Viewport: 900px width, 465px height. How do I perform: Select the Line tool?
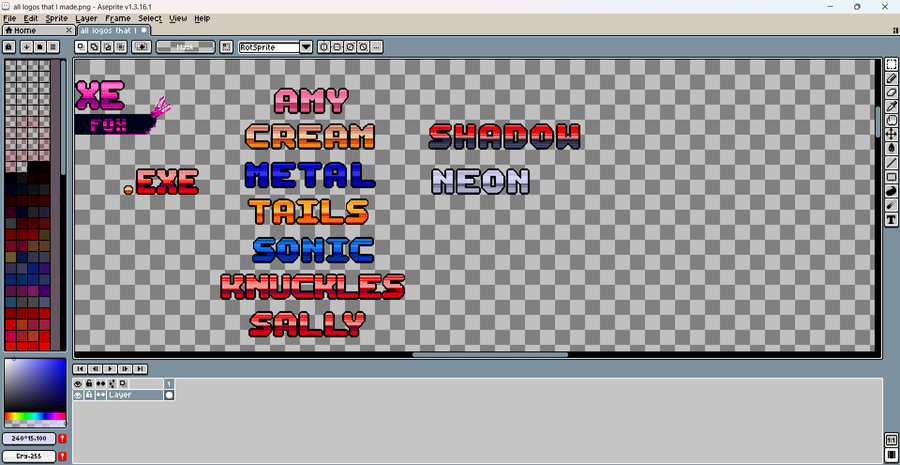point(891,162)
